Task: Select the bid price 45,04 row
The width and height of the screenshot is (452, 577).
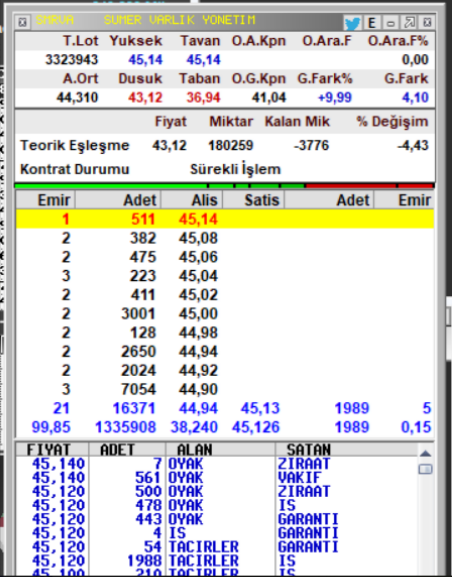Action: (225, 276)
